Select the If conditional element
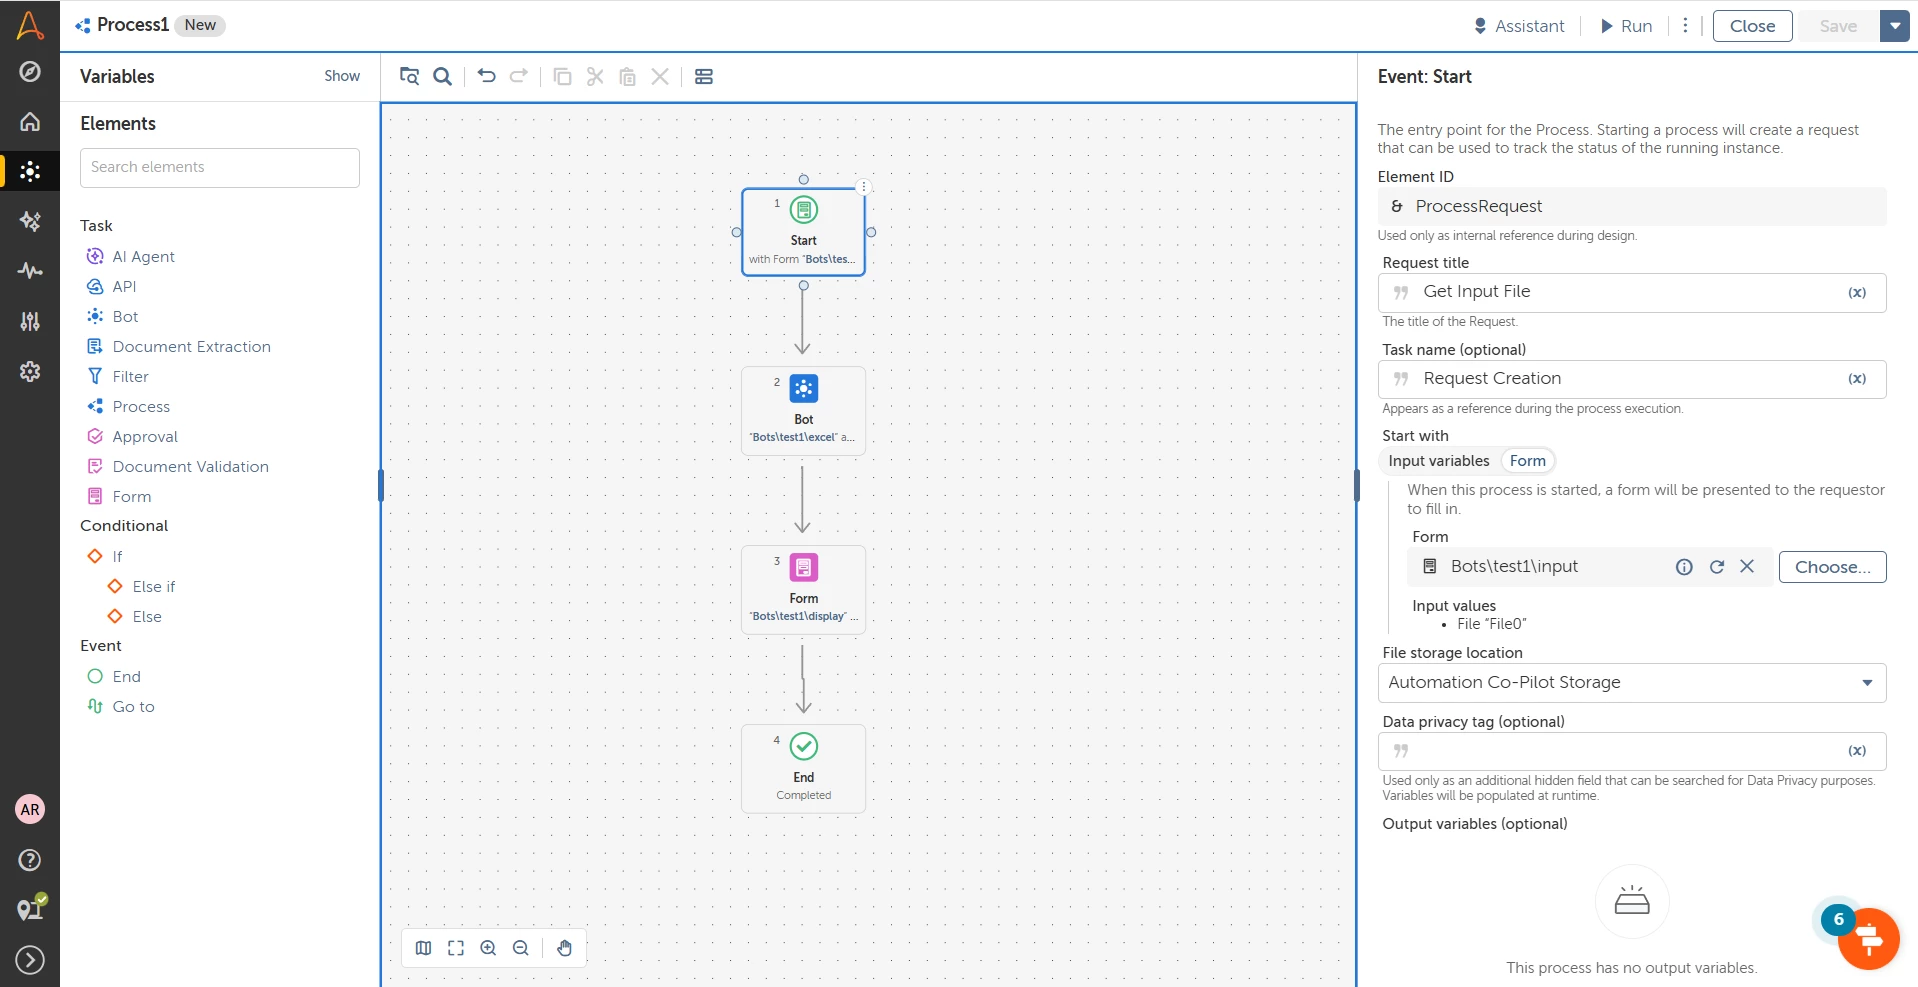This screenshot has height=987, width=1918. (105, 557)
